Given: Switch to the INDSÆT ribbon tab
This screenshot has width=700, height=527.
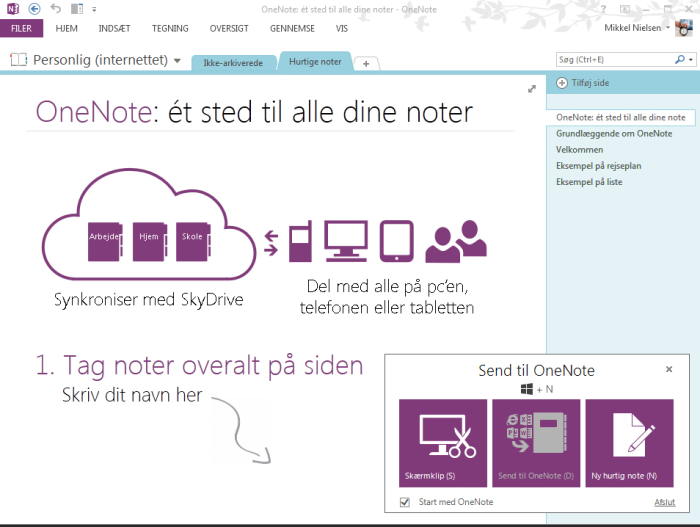Looking at the screenshot, I should tap(114, 29).
